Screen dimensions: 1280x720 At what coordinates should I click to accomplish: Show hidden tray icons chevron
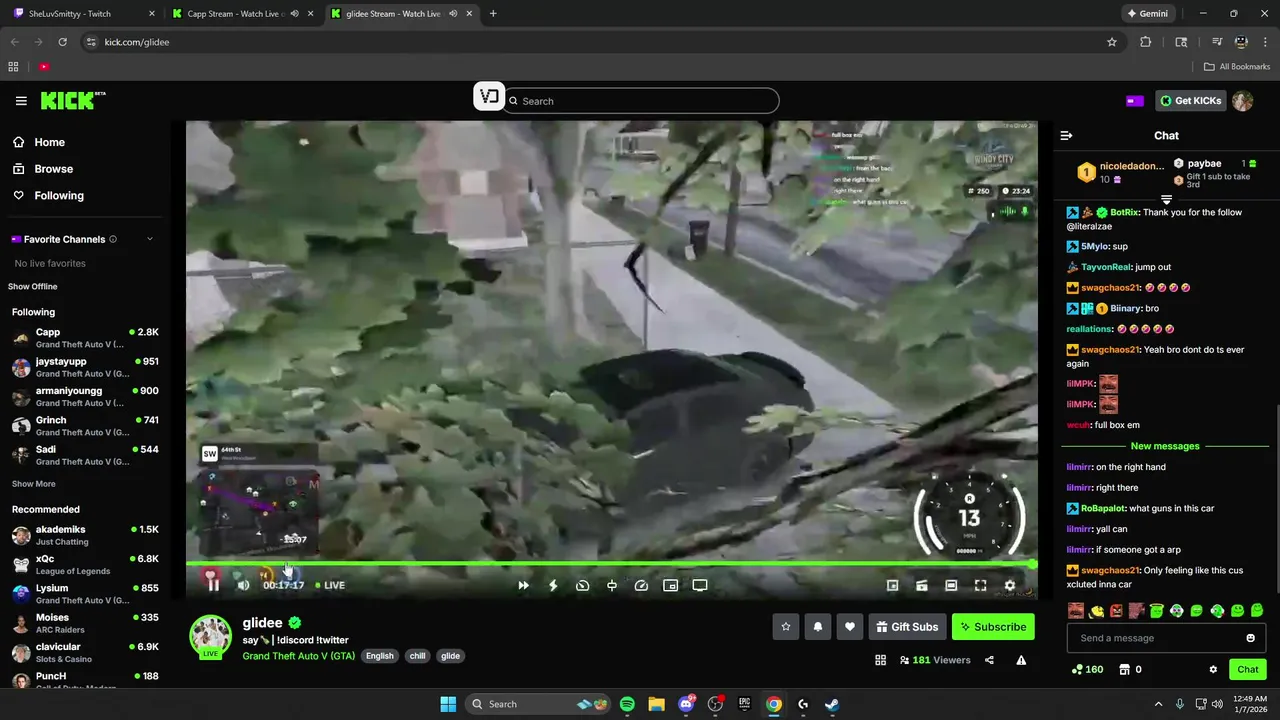point(1158,704)
